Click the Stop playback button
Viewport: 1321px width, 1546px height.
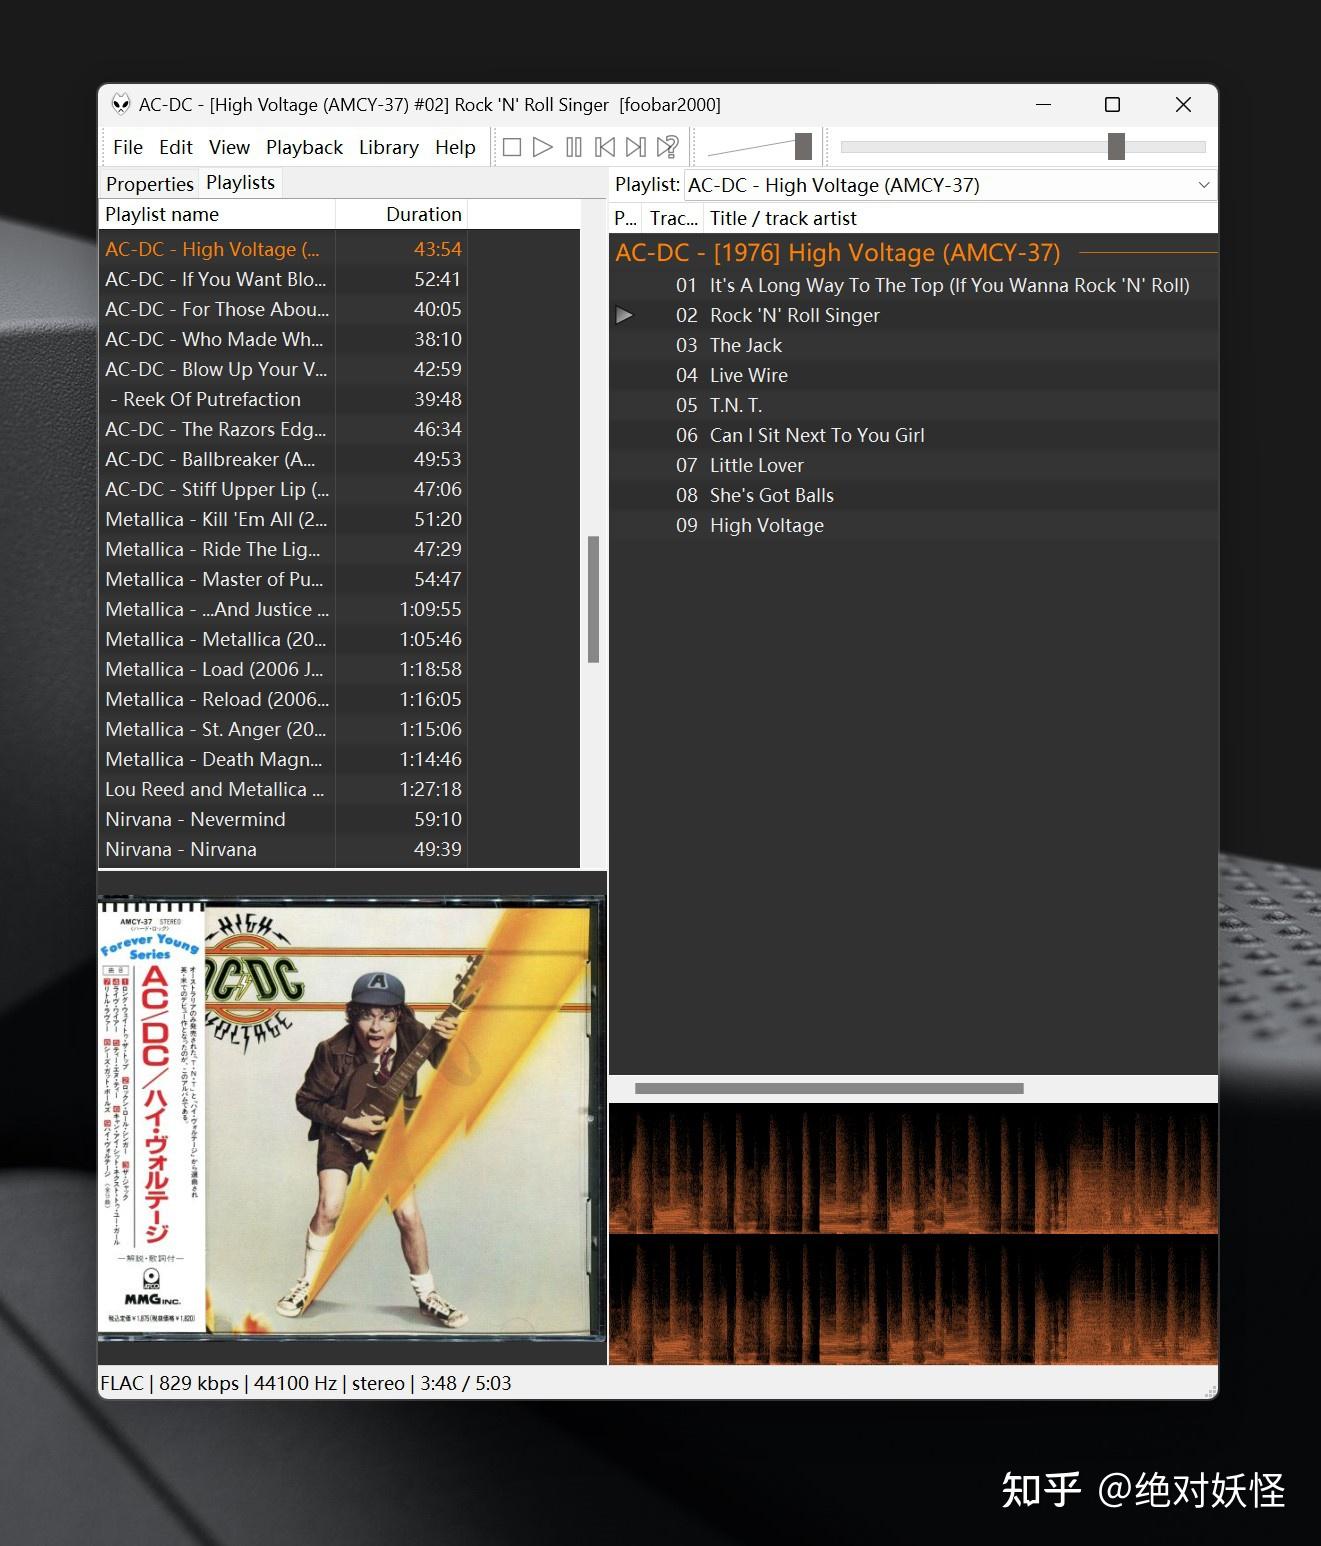pyautogui.click(x=512, y=148)
